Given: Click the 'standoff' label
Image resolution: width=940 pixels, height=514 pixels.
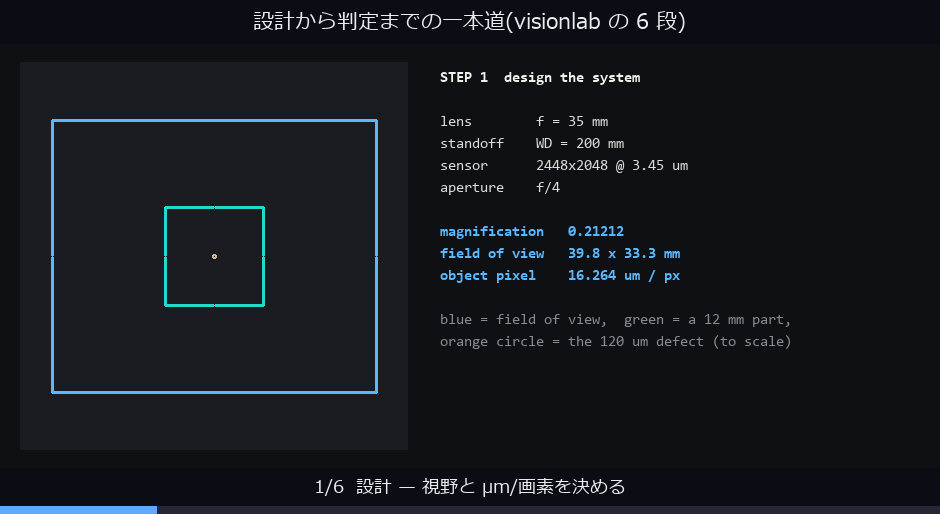Looking at the screenshot, I should [x=472, y=143].
